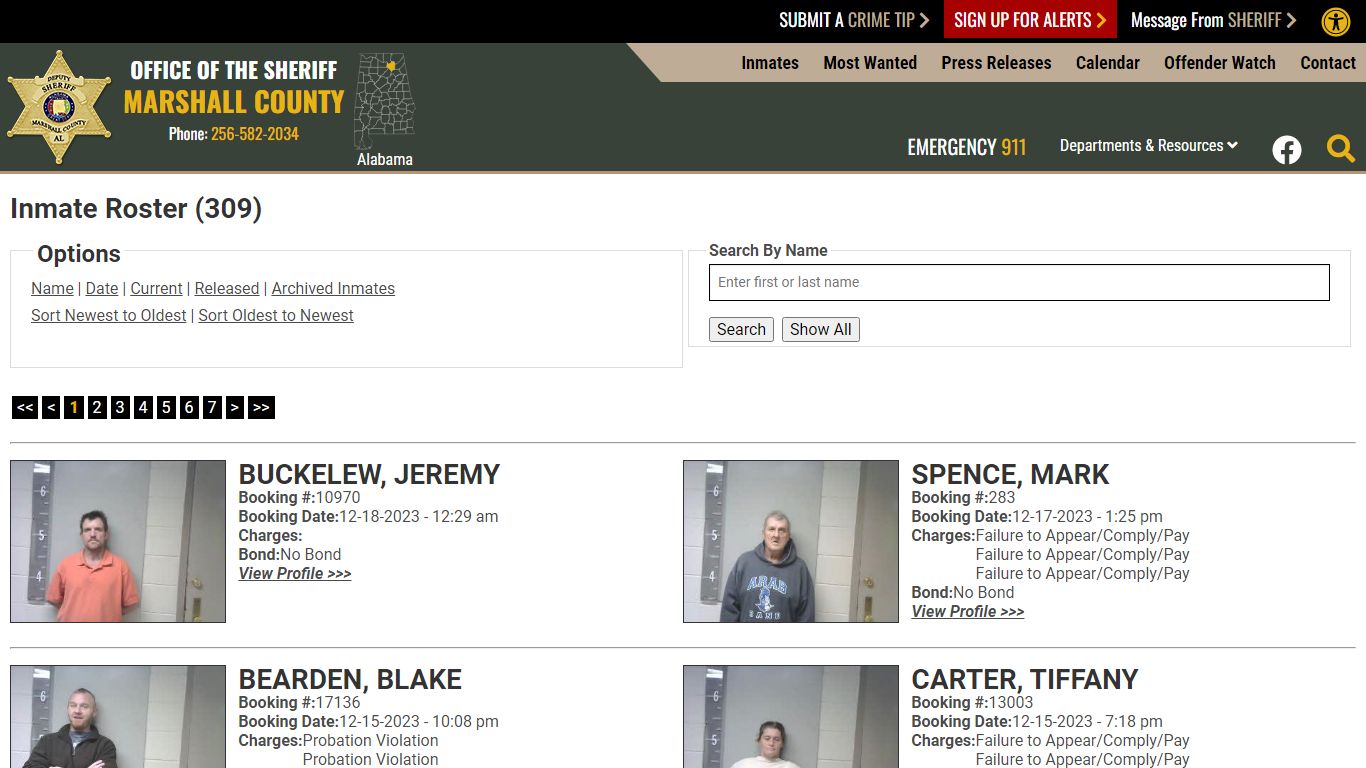Click Submit a Crime Tip
The width and height of the screenshot is (1366, 768).
(854, 20)
